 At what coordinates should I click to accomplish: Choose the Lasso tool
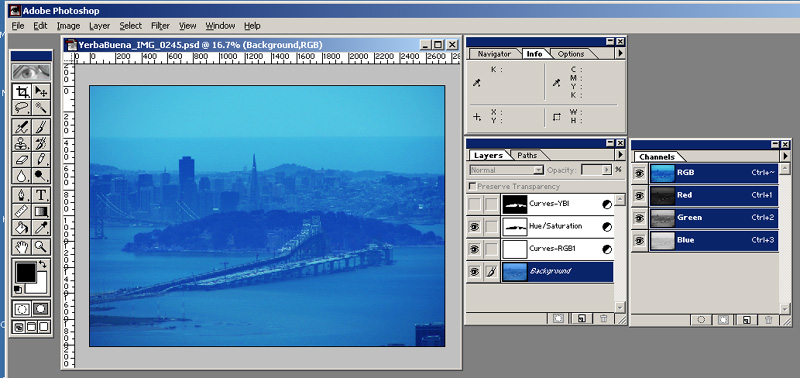pyautogui.click(x=22, y=108)
